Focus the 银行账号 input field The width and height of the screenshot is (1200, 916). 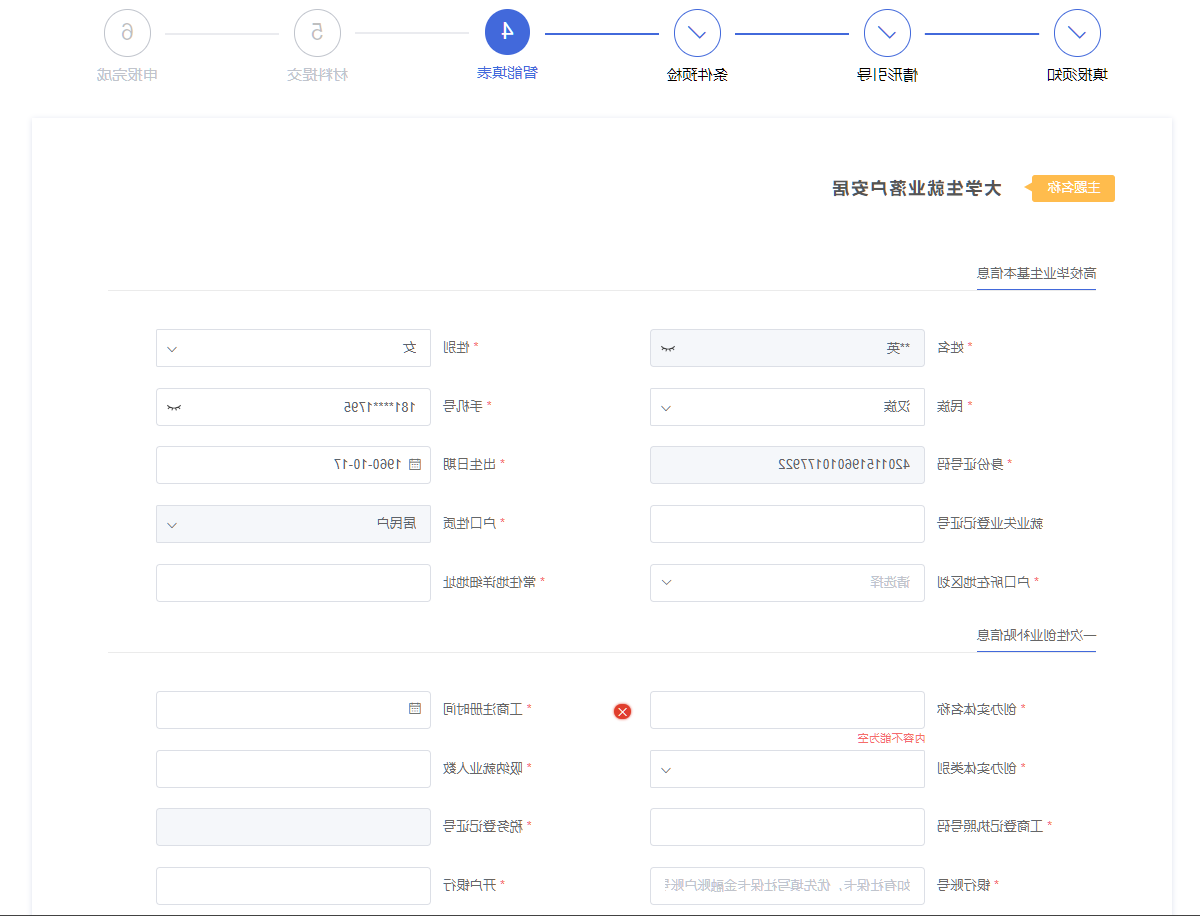[x=787, y=886]
